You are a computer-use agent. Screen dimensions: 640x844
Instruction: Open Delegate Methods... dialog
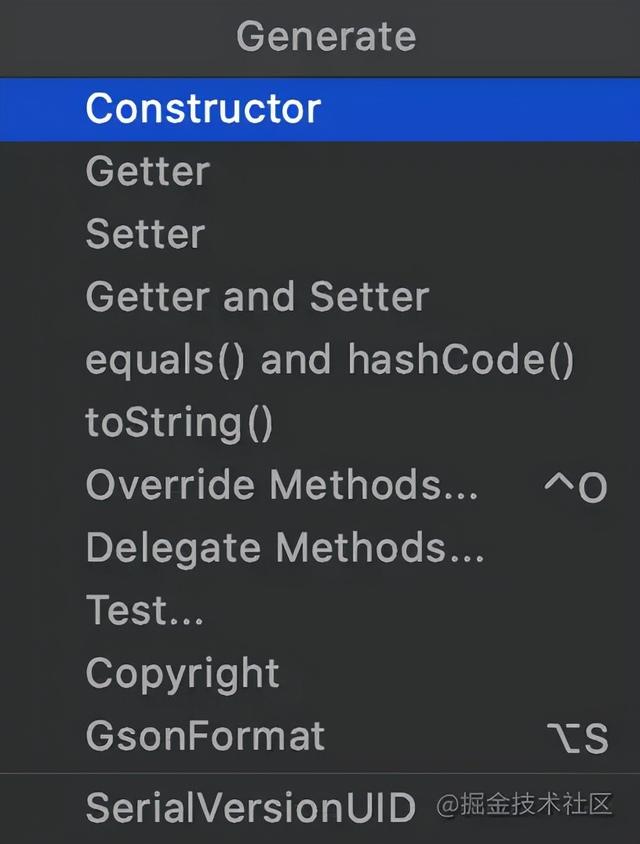(285, 548)
